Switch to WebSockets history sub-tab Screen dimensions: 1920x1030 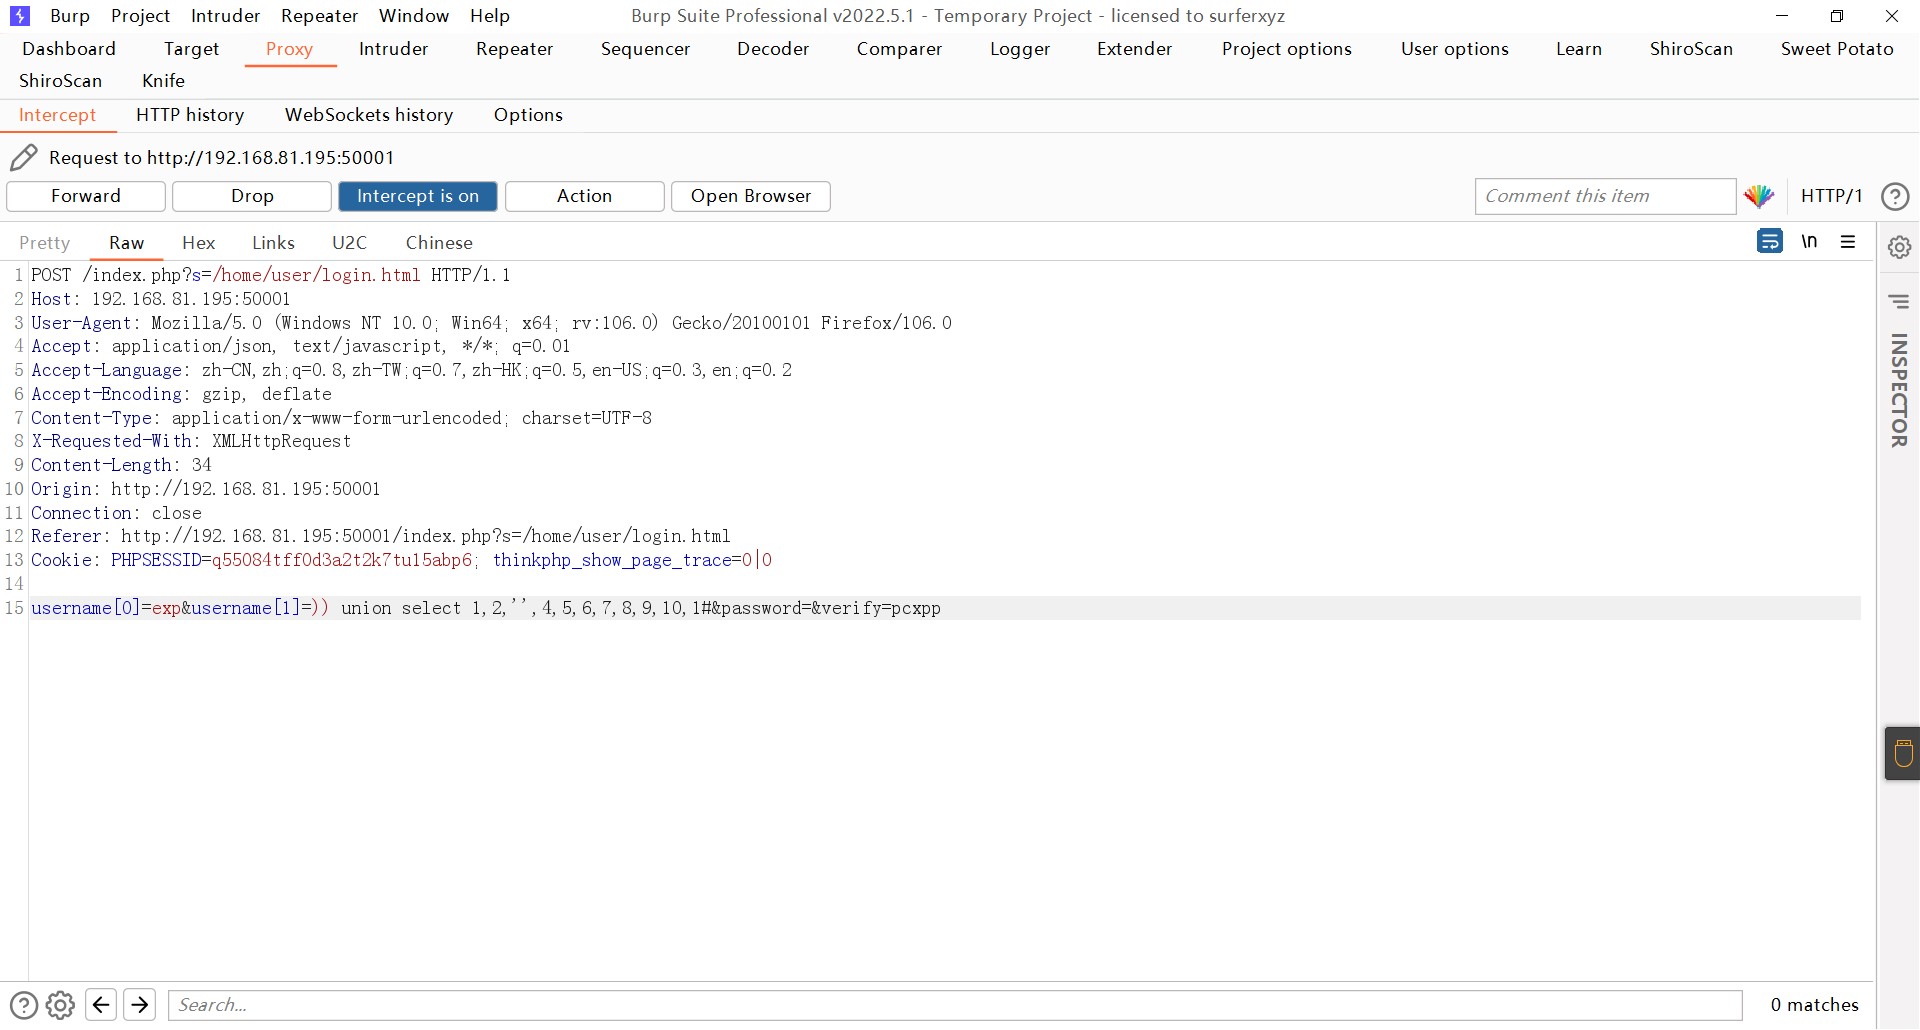369,115
